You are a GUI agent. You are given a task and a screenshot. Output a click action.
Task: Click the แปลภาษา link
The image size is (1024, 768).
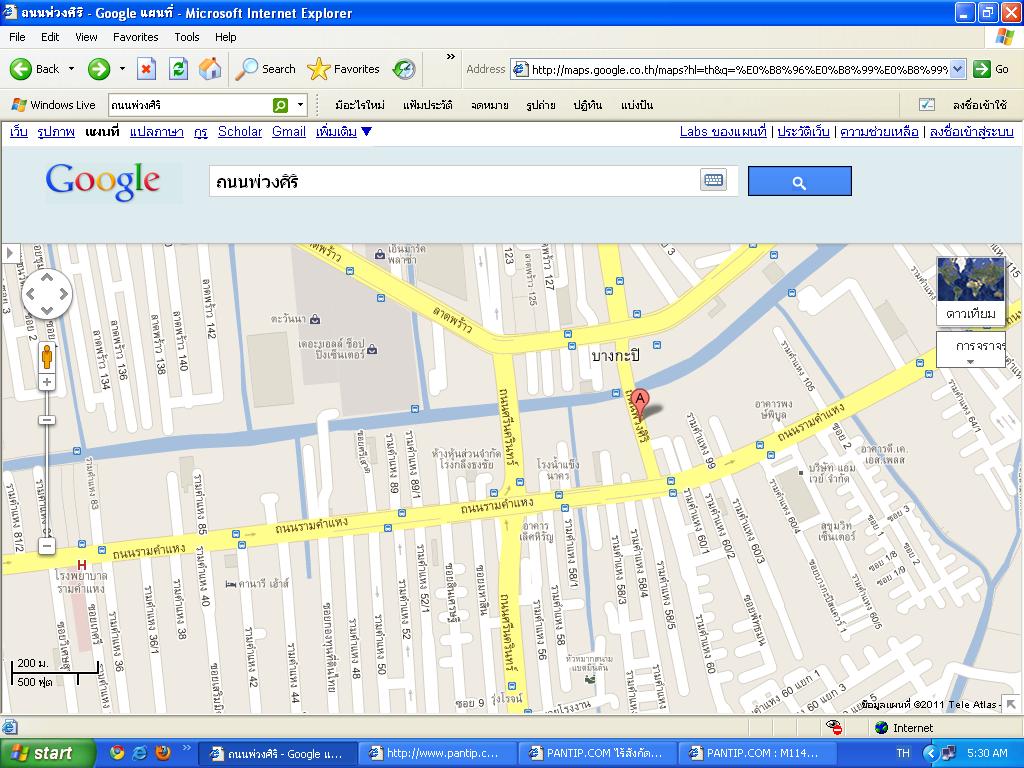(x=157, y=131)
